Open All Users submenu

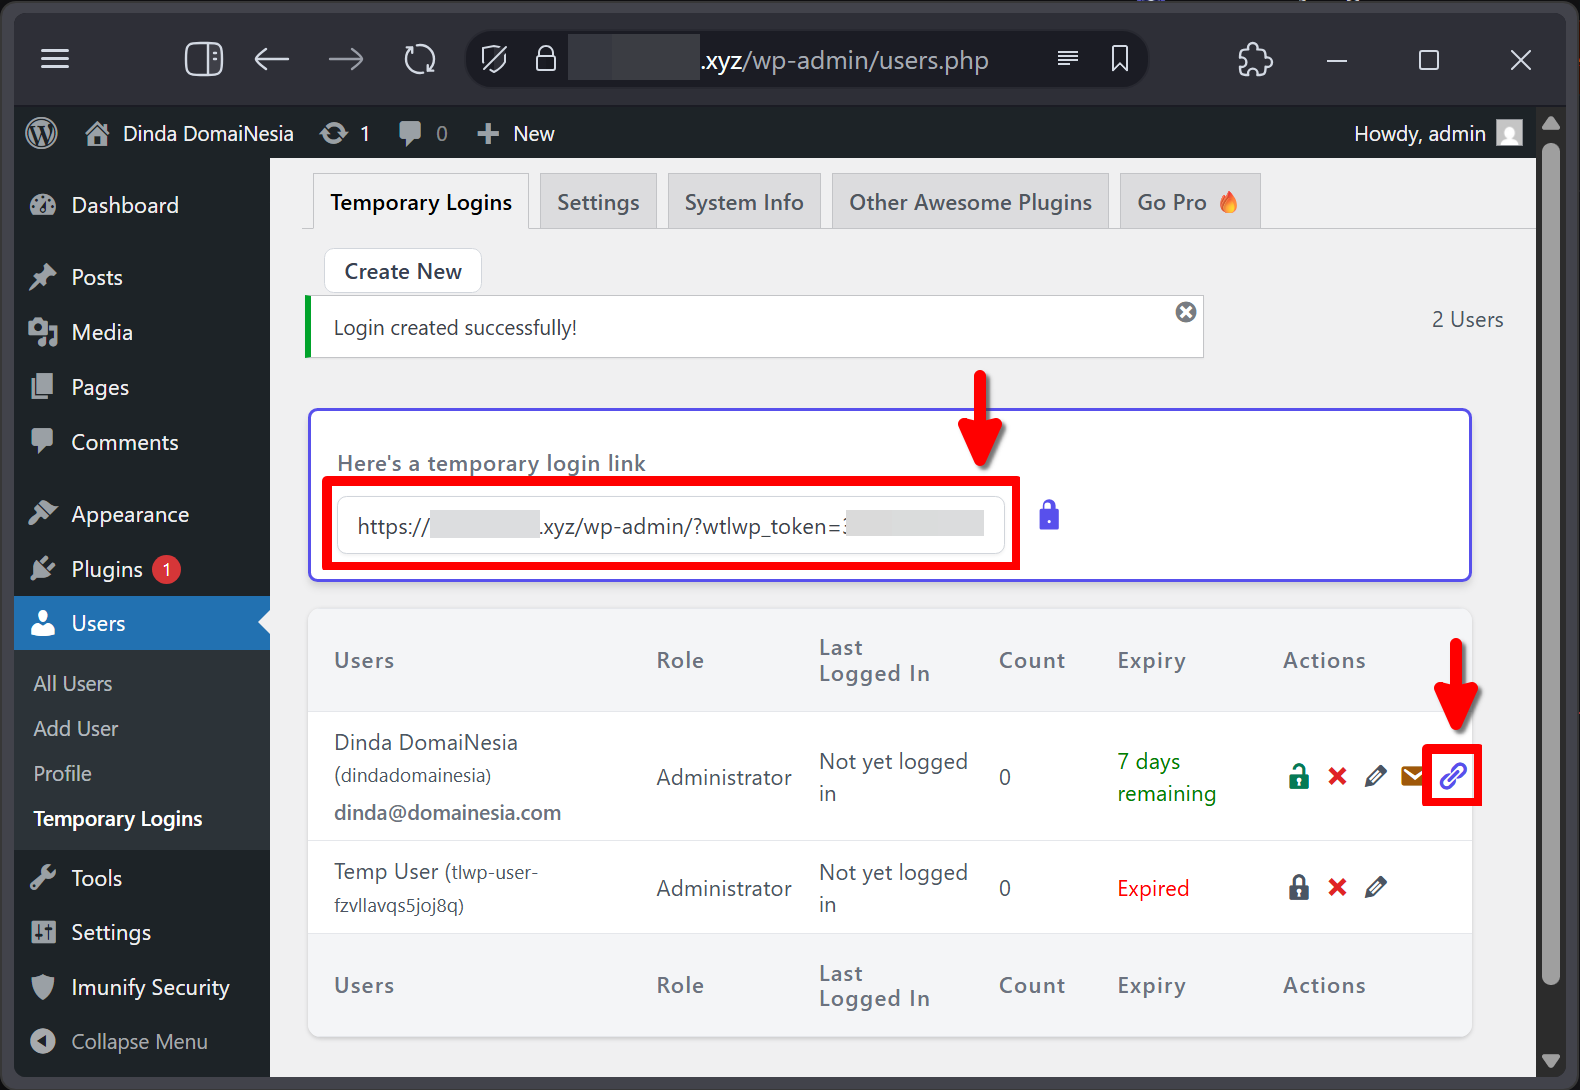73,684
